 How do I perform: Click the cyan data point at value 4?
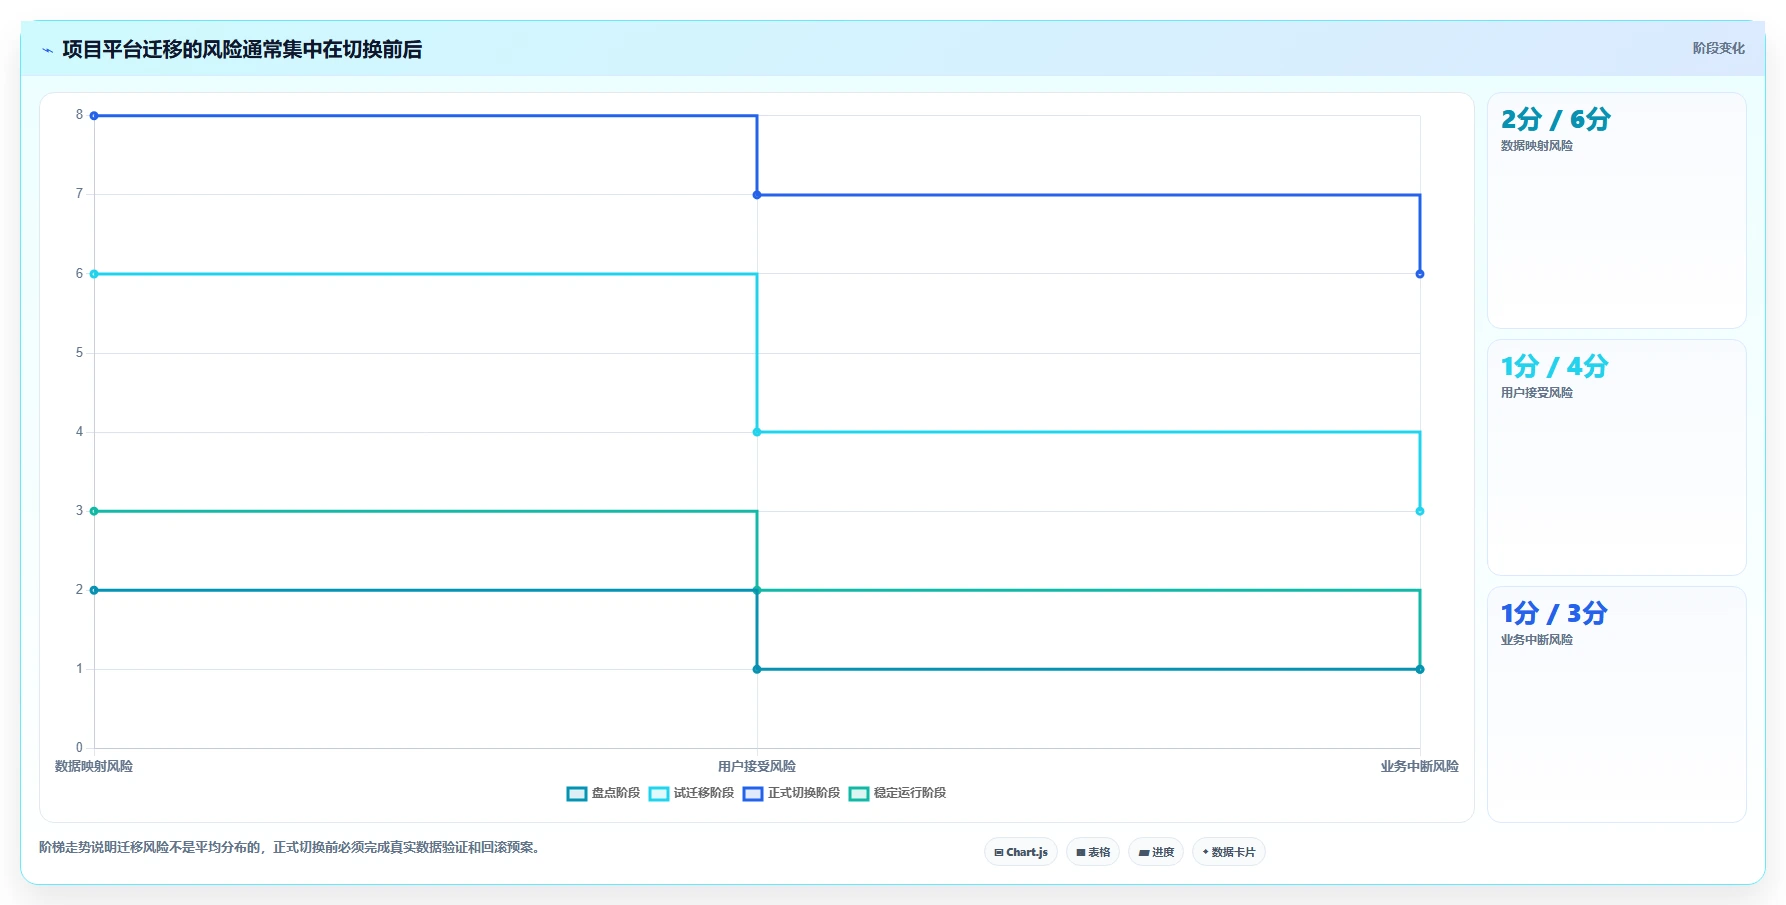coord(757,432)
